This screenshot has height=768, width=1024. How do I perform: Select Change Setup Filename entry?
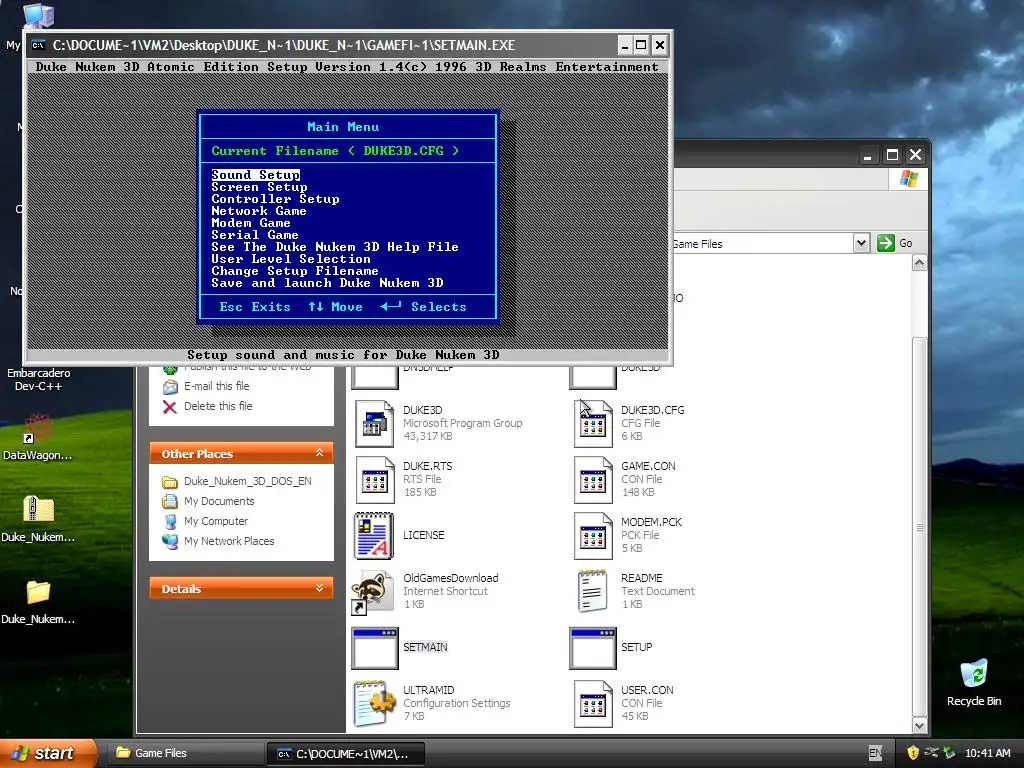click(295, 271)
